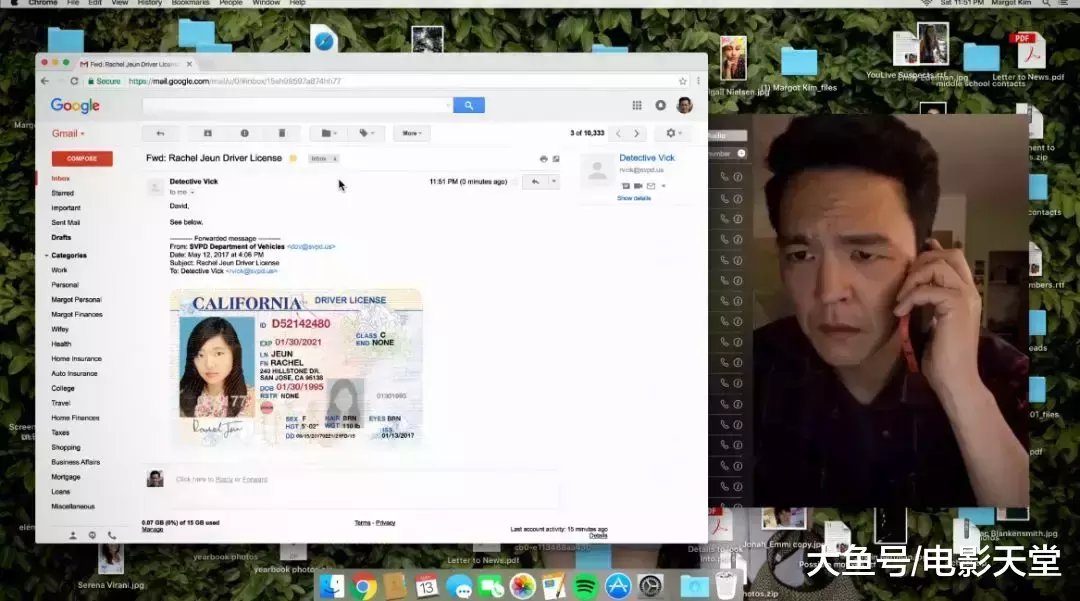
Task: Open the Privacy link in the footer
Action: [386, 523]
